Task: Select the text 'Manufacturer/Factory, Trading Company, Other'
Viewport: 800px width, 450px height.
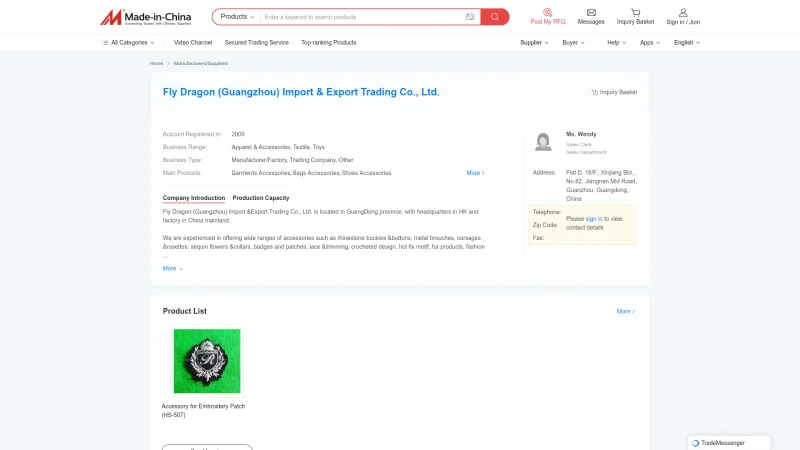Action: coord(292,160)
